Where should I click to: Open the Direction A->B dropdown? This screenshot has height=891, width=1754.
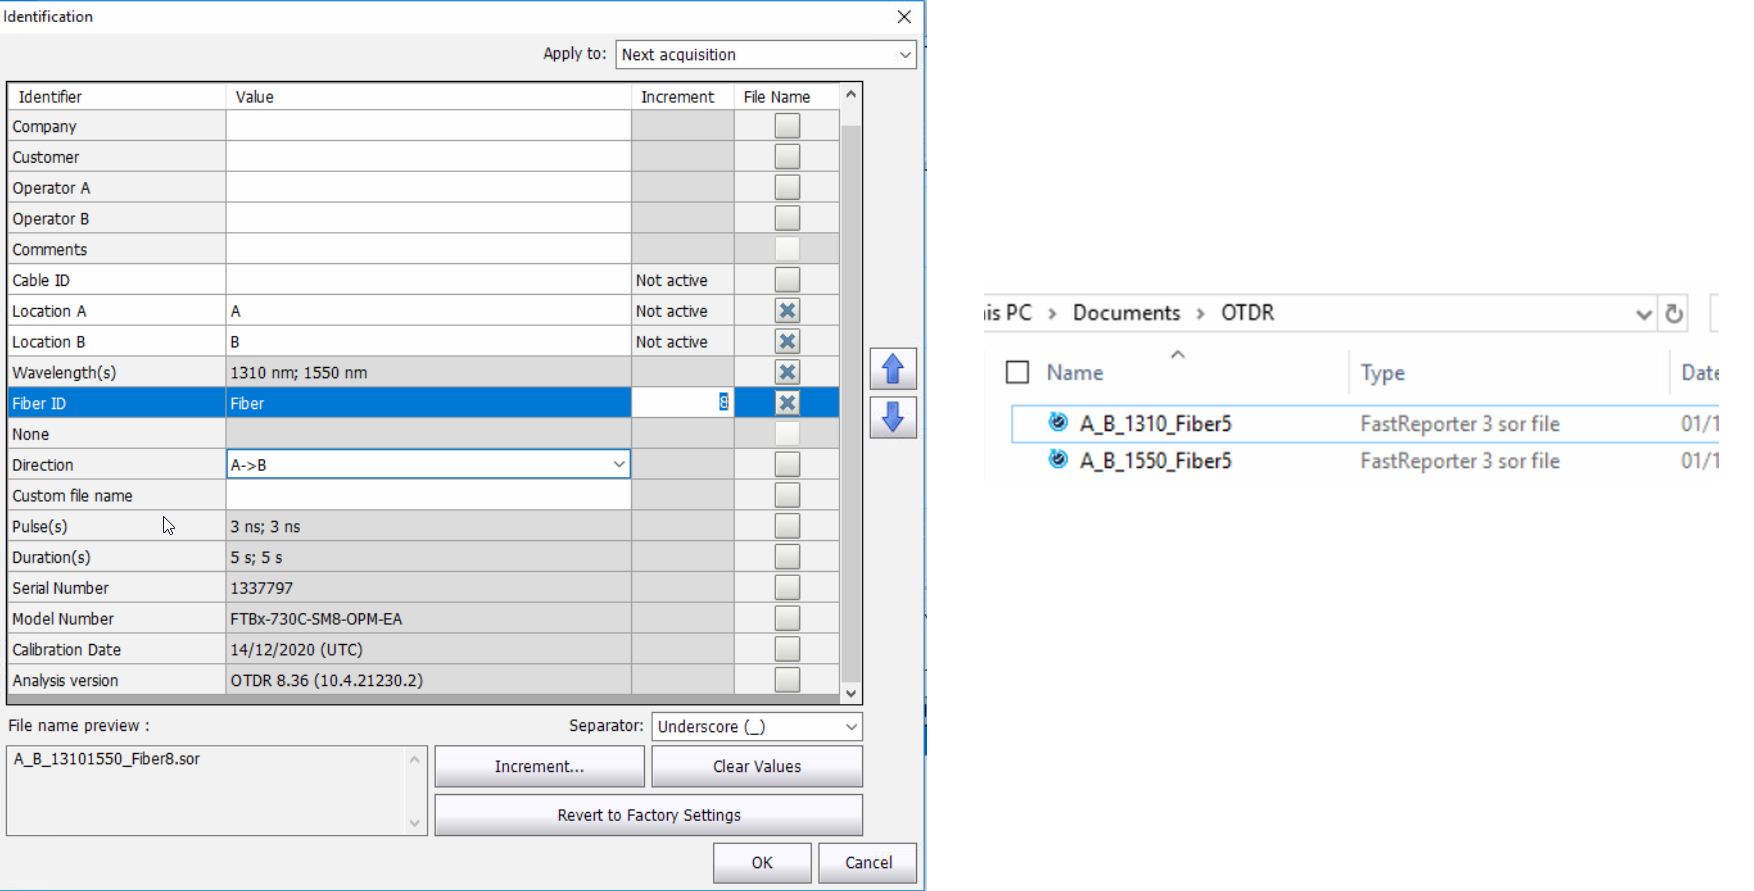pyautogui.click(x=429, y=464)
